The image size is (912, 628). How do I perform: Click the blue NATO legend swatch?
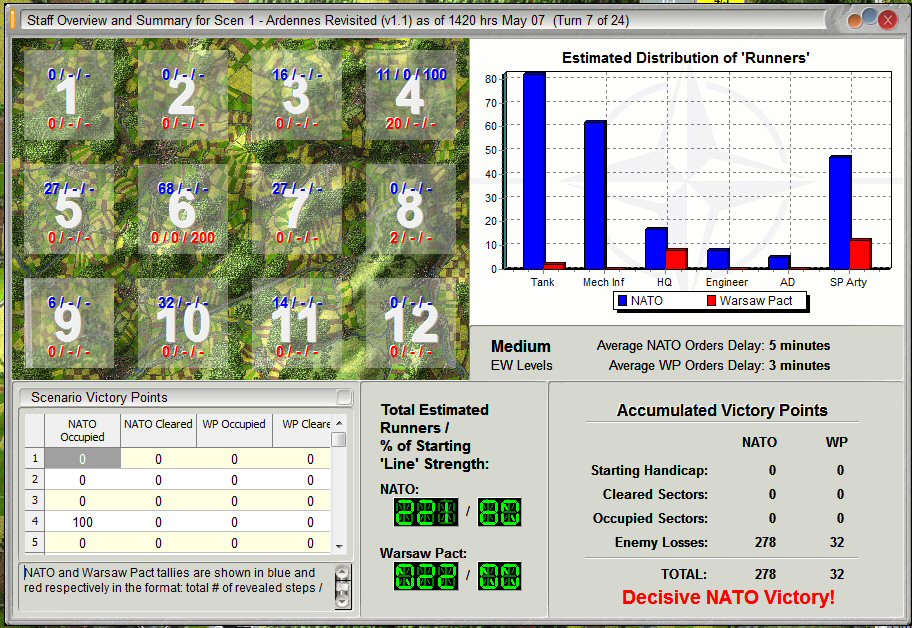[622, 301]
